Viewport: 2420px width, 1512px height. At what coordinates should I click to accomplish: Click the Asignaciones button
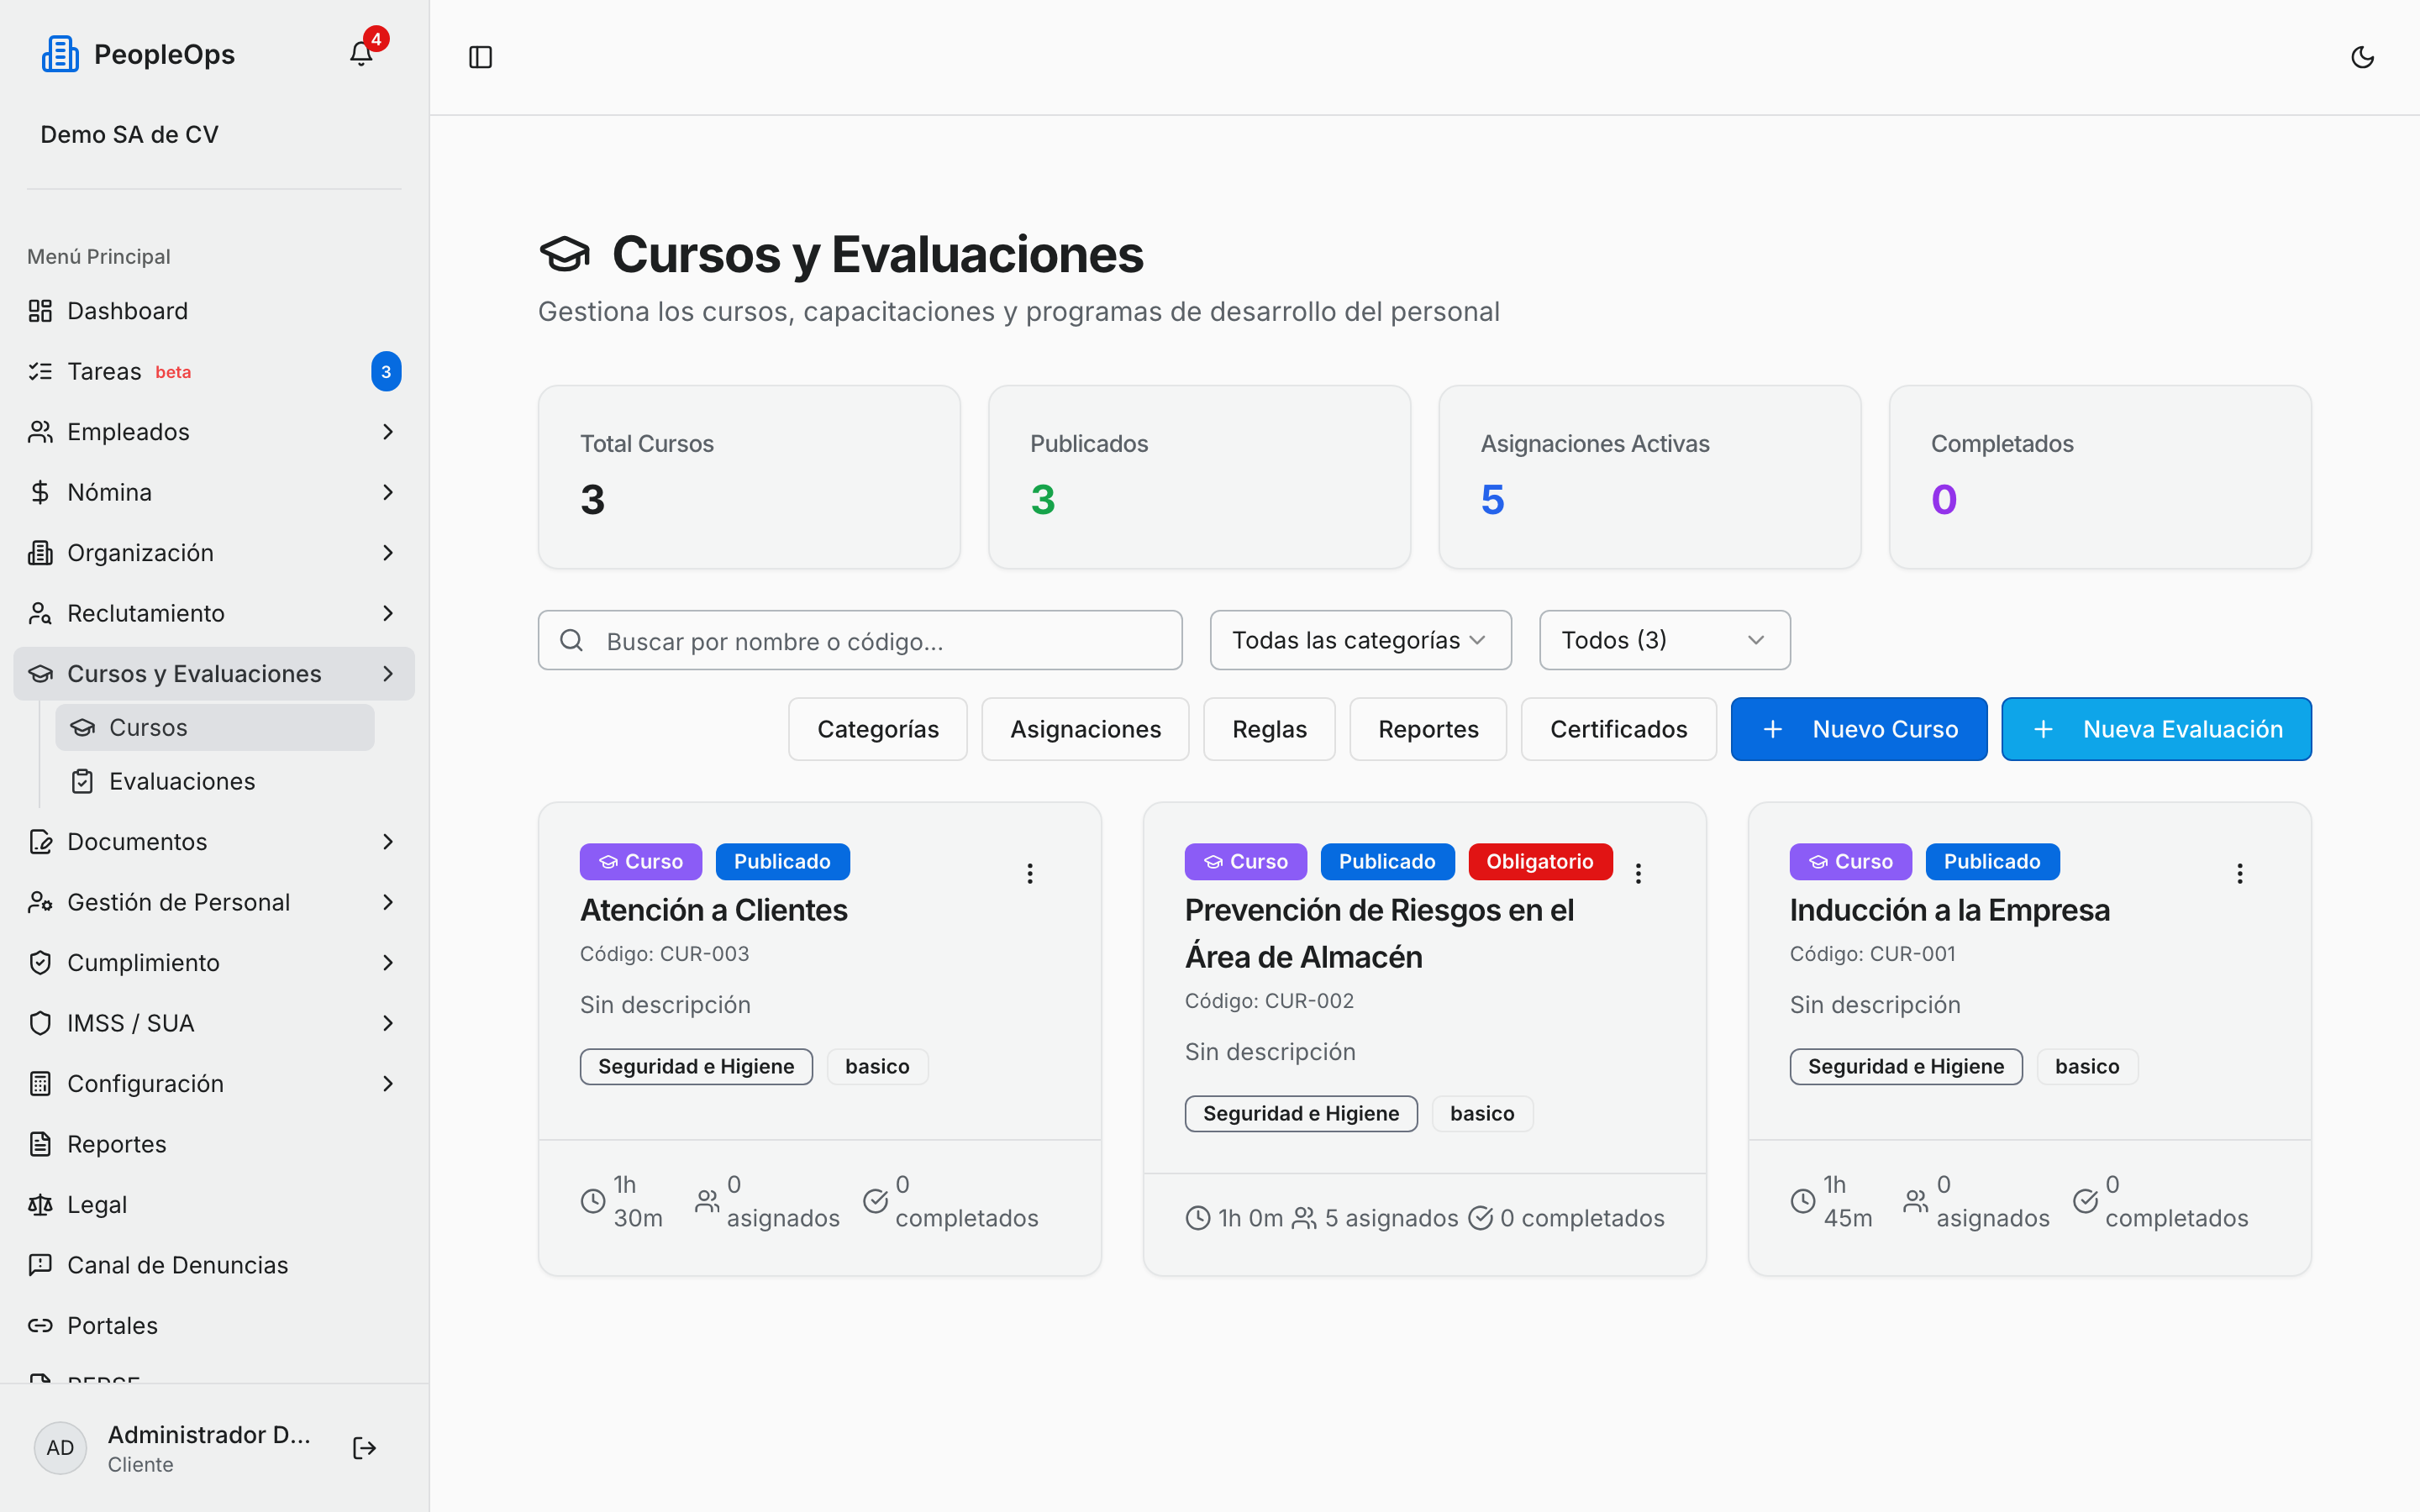click(1085, 729)
